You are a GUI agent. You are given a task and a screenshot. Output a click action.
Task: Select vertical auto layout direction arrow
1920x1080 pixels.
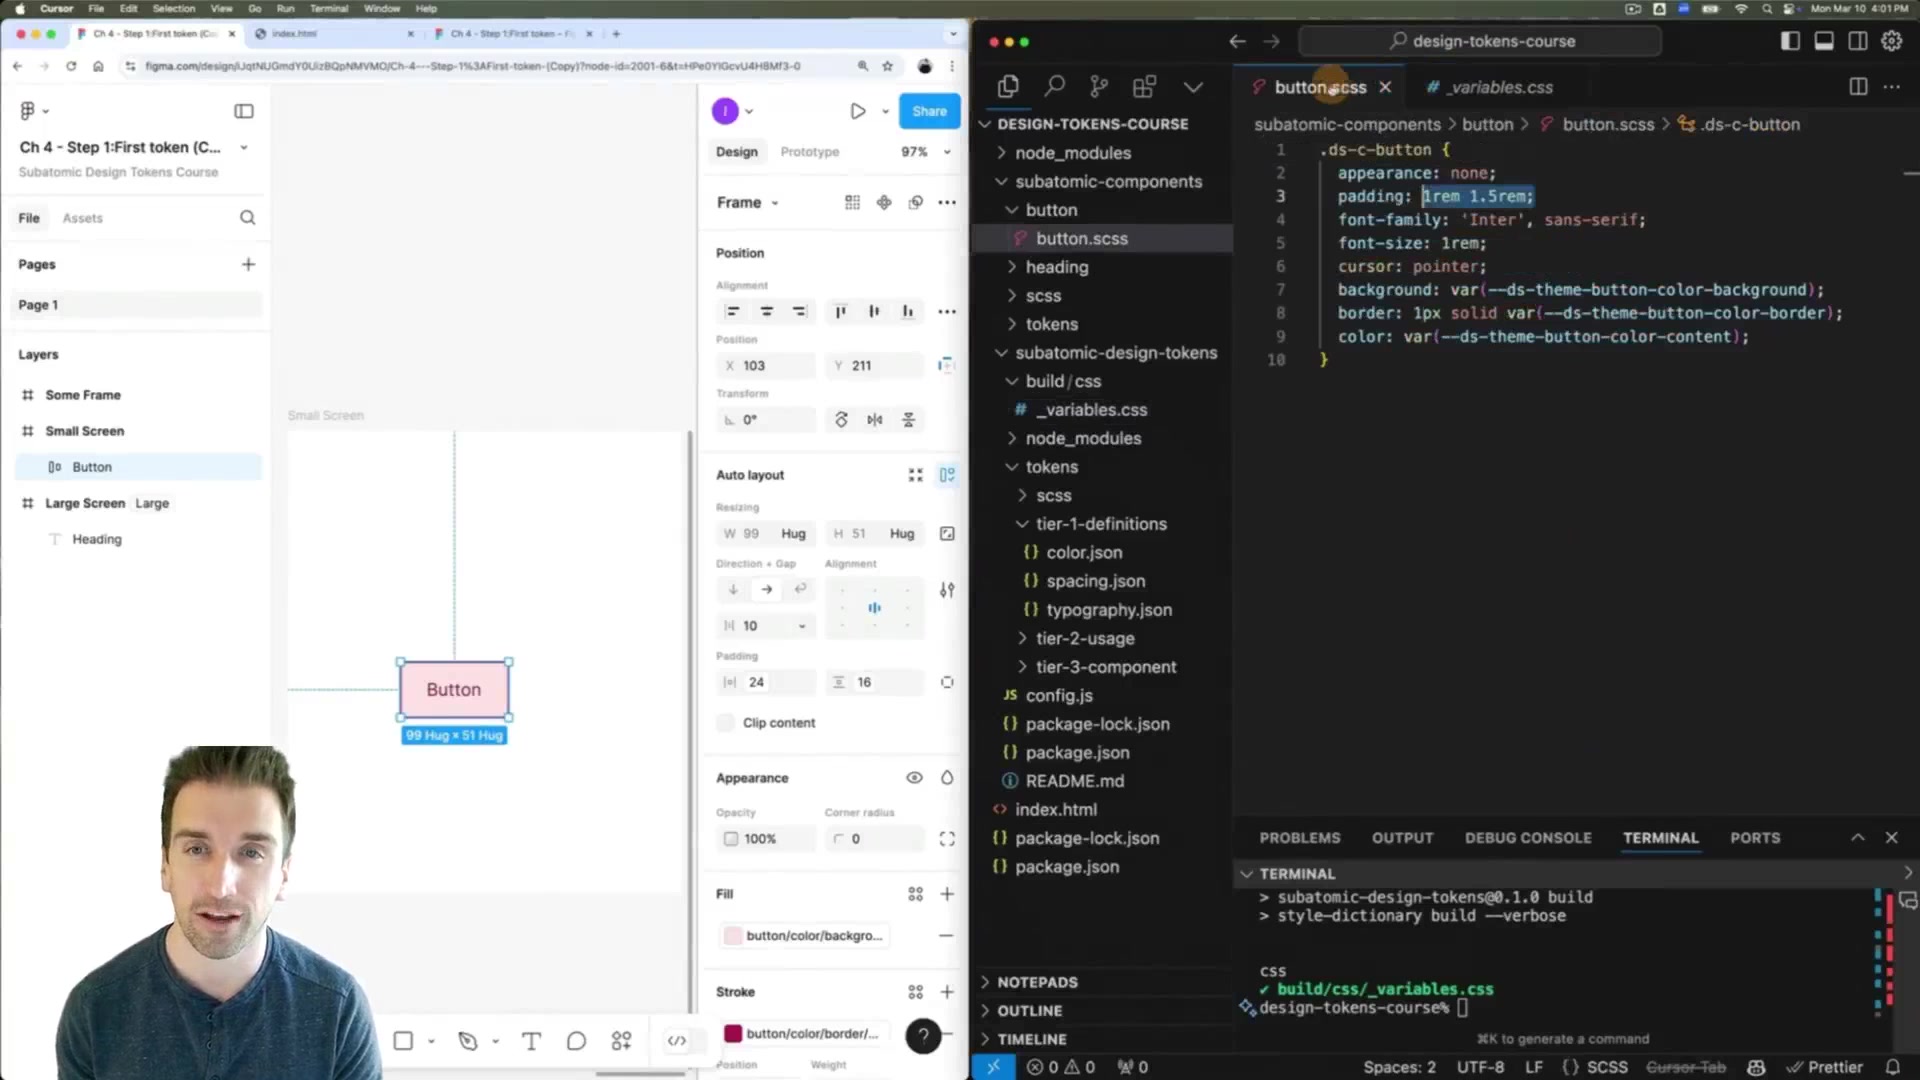[x=733, y=590]
